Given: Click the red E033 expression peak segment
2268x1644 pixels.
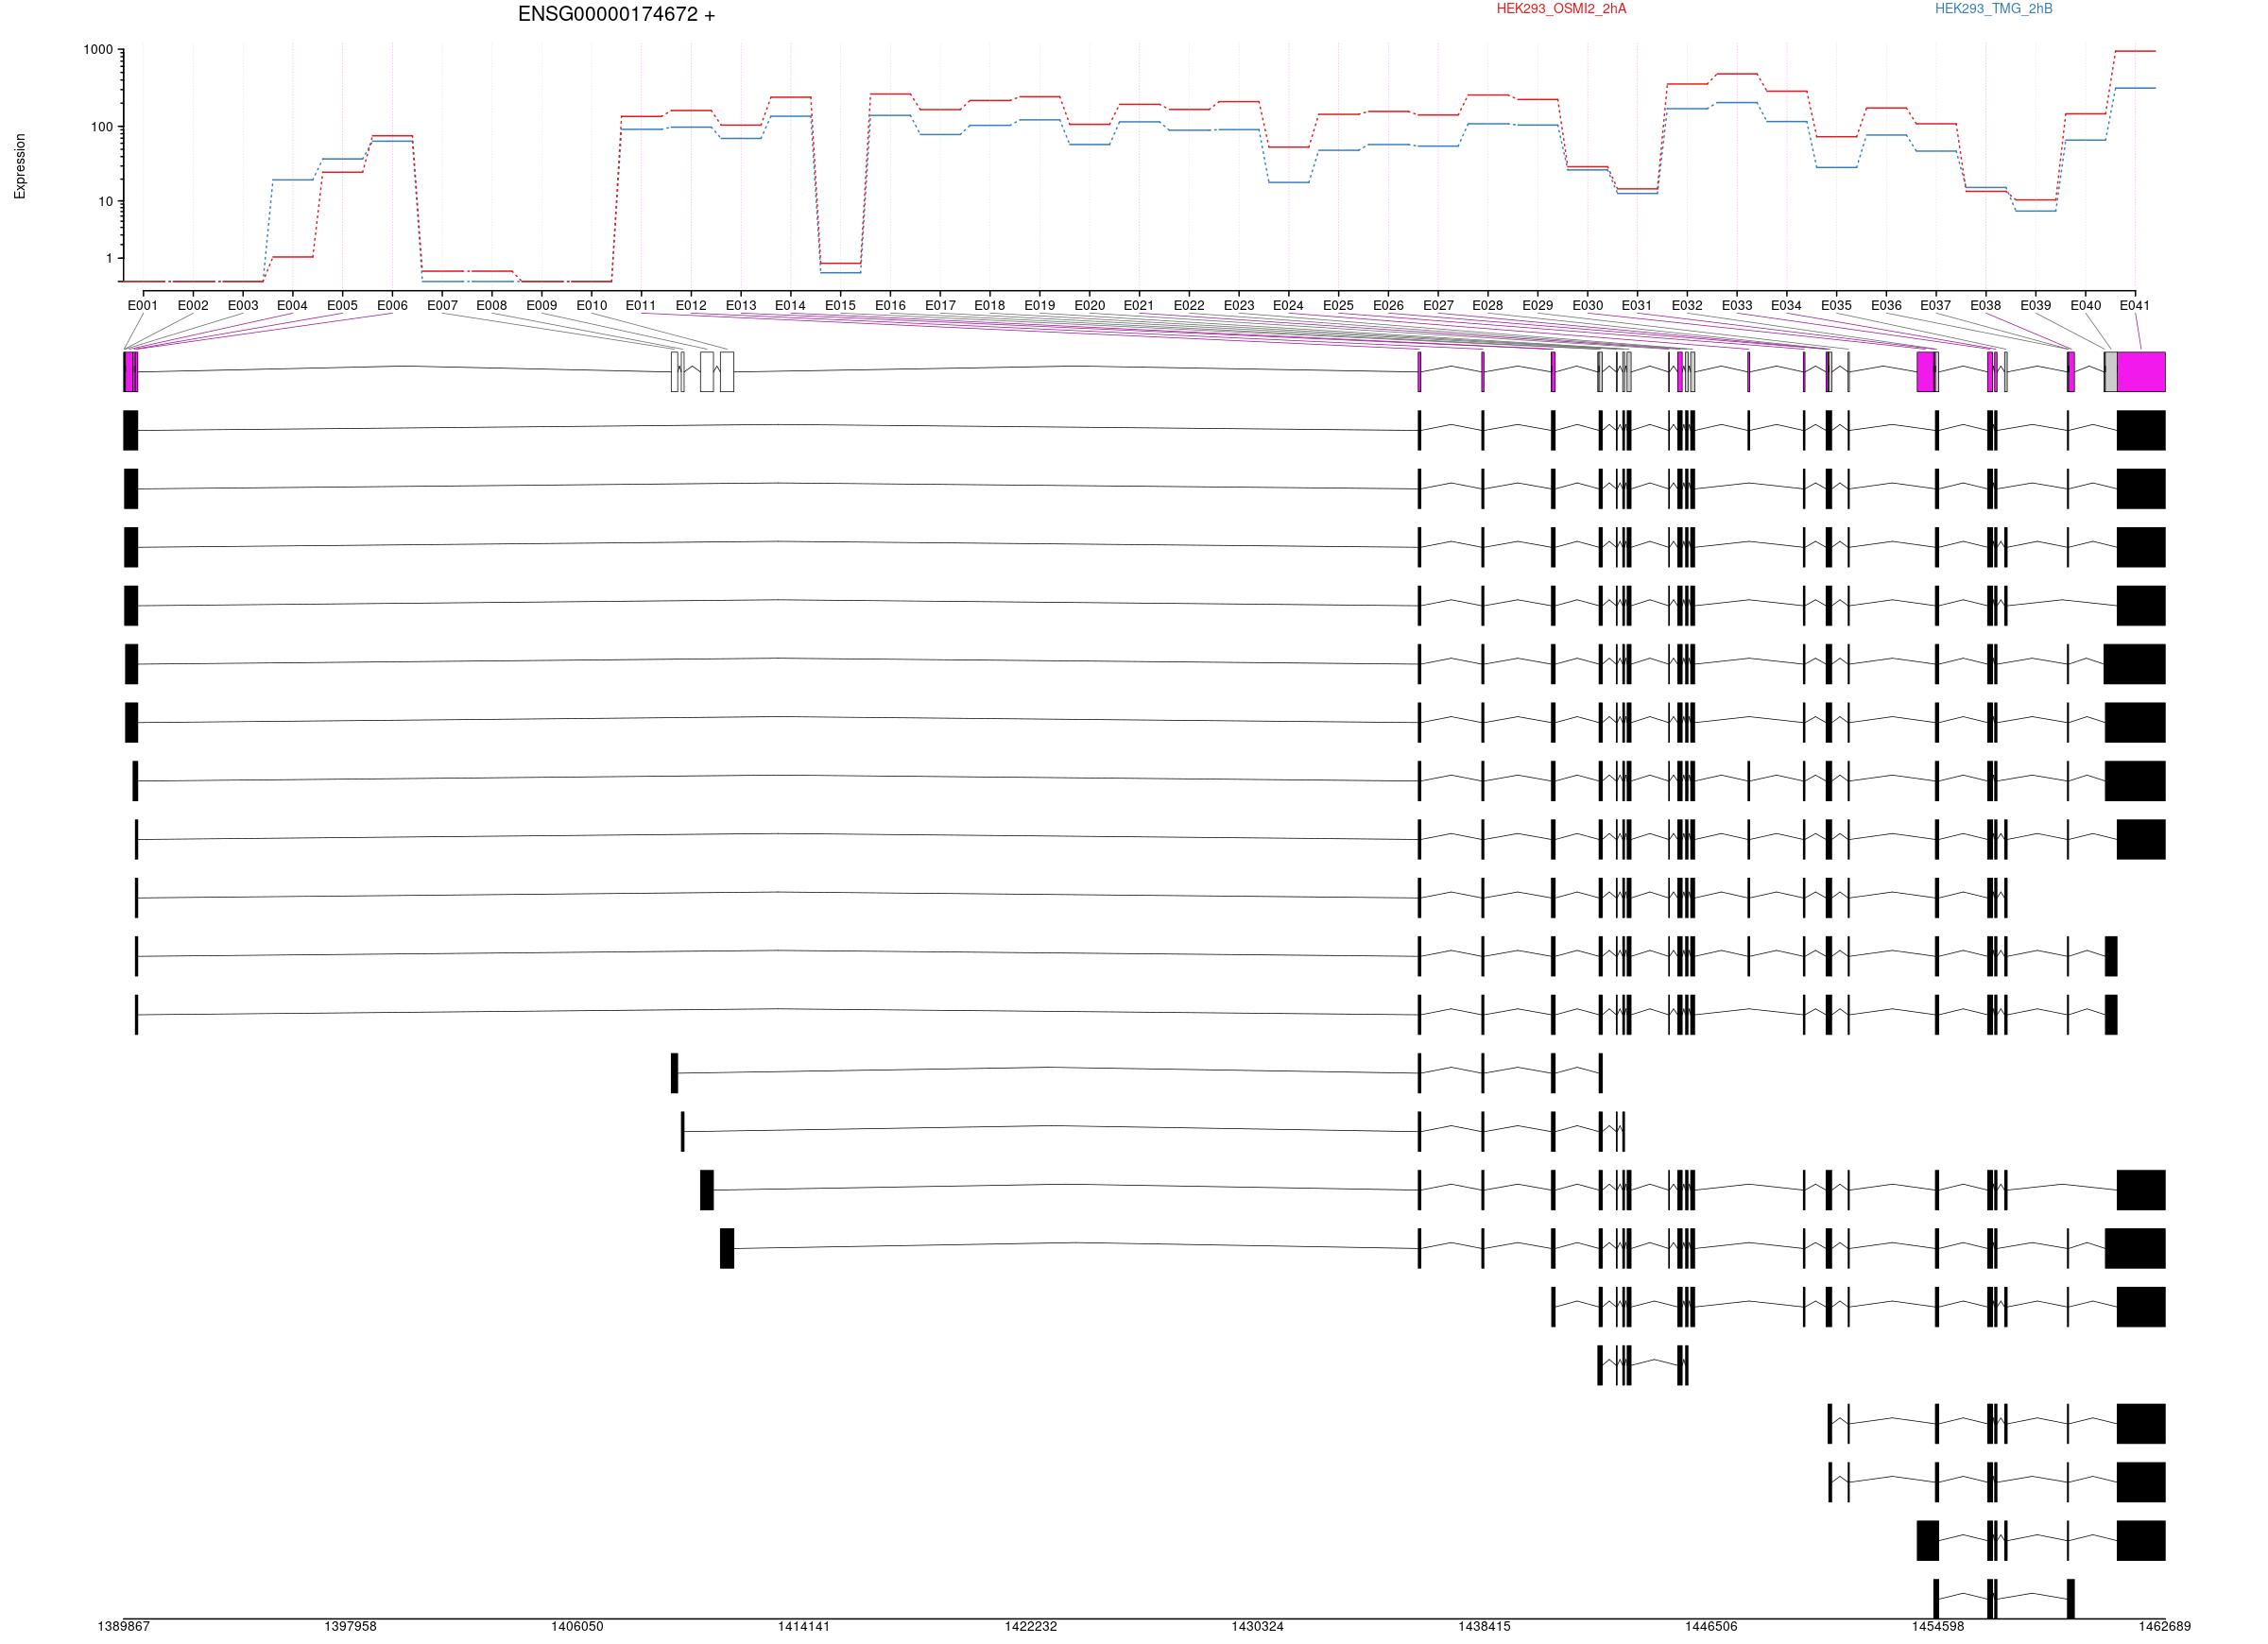Looking at the screenshot, I should click(1737, 74).
